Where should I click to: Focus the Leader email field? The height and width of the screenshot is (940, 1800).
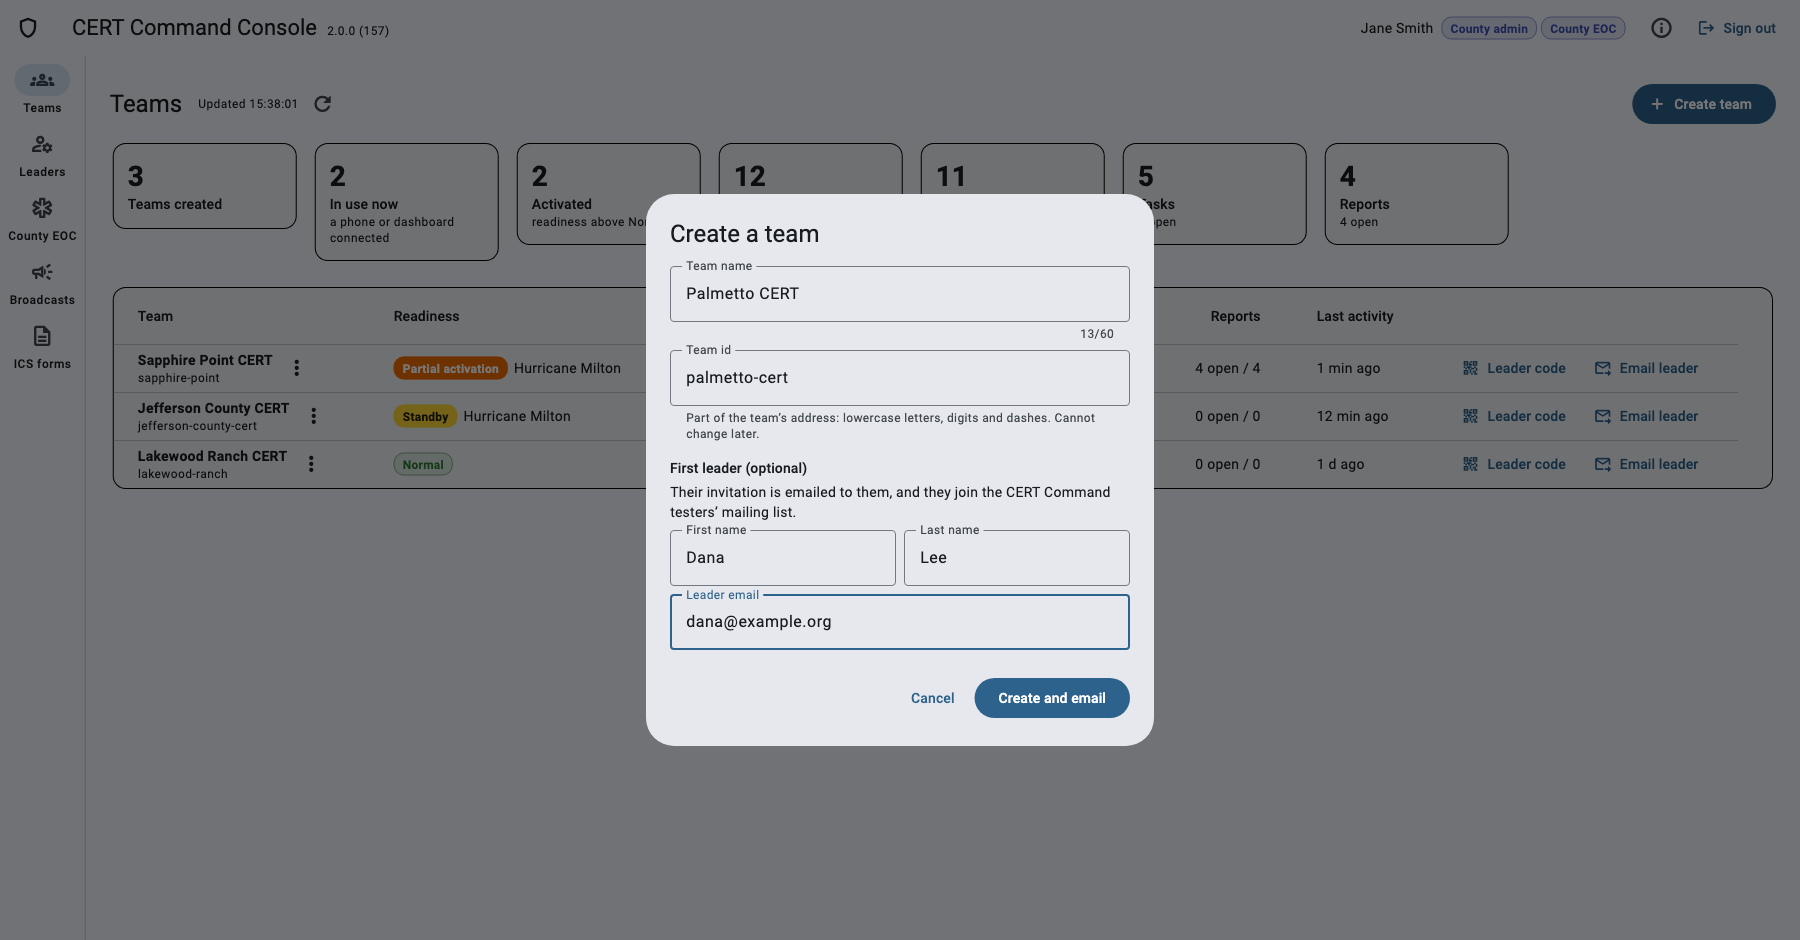[899, 622]
